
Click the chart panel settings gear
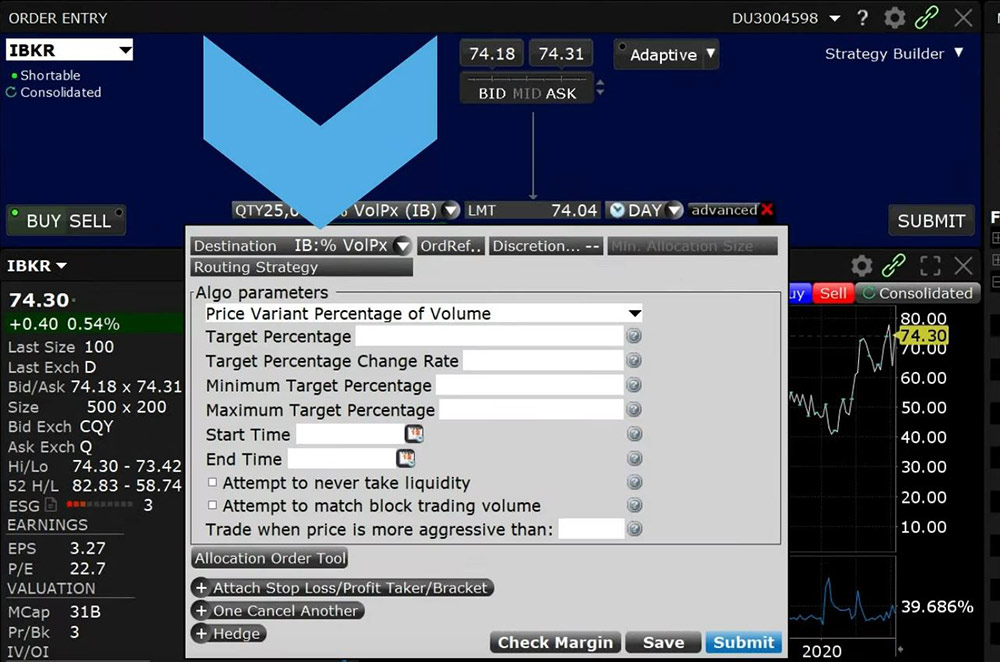(861, 266)
